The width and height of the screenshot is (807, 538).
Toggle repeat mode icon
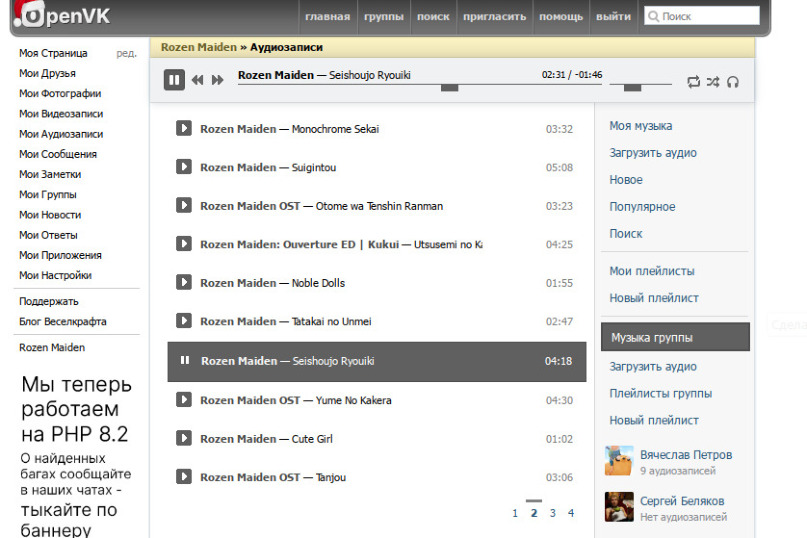tap(693, 81)
